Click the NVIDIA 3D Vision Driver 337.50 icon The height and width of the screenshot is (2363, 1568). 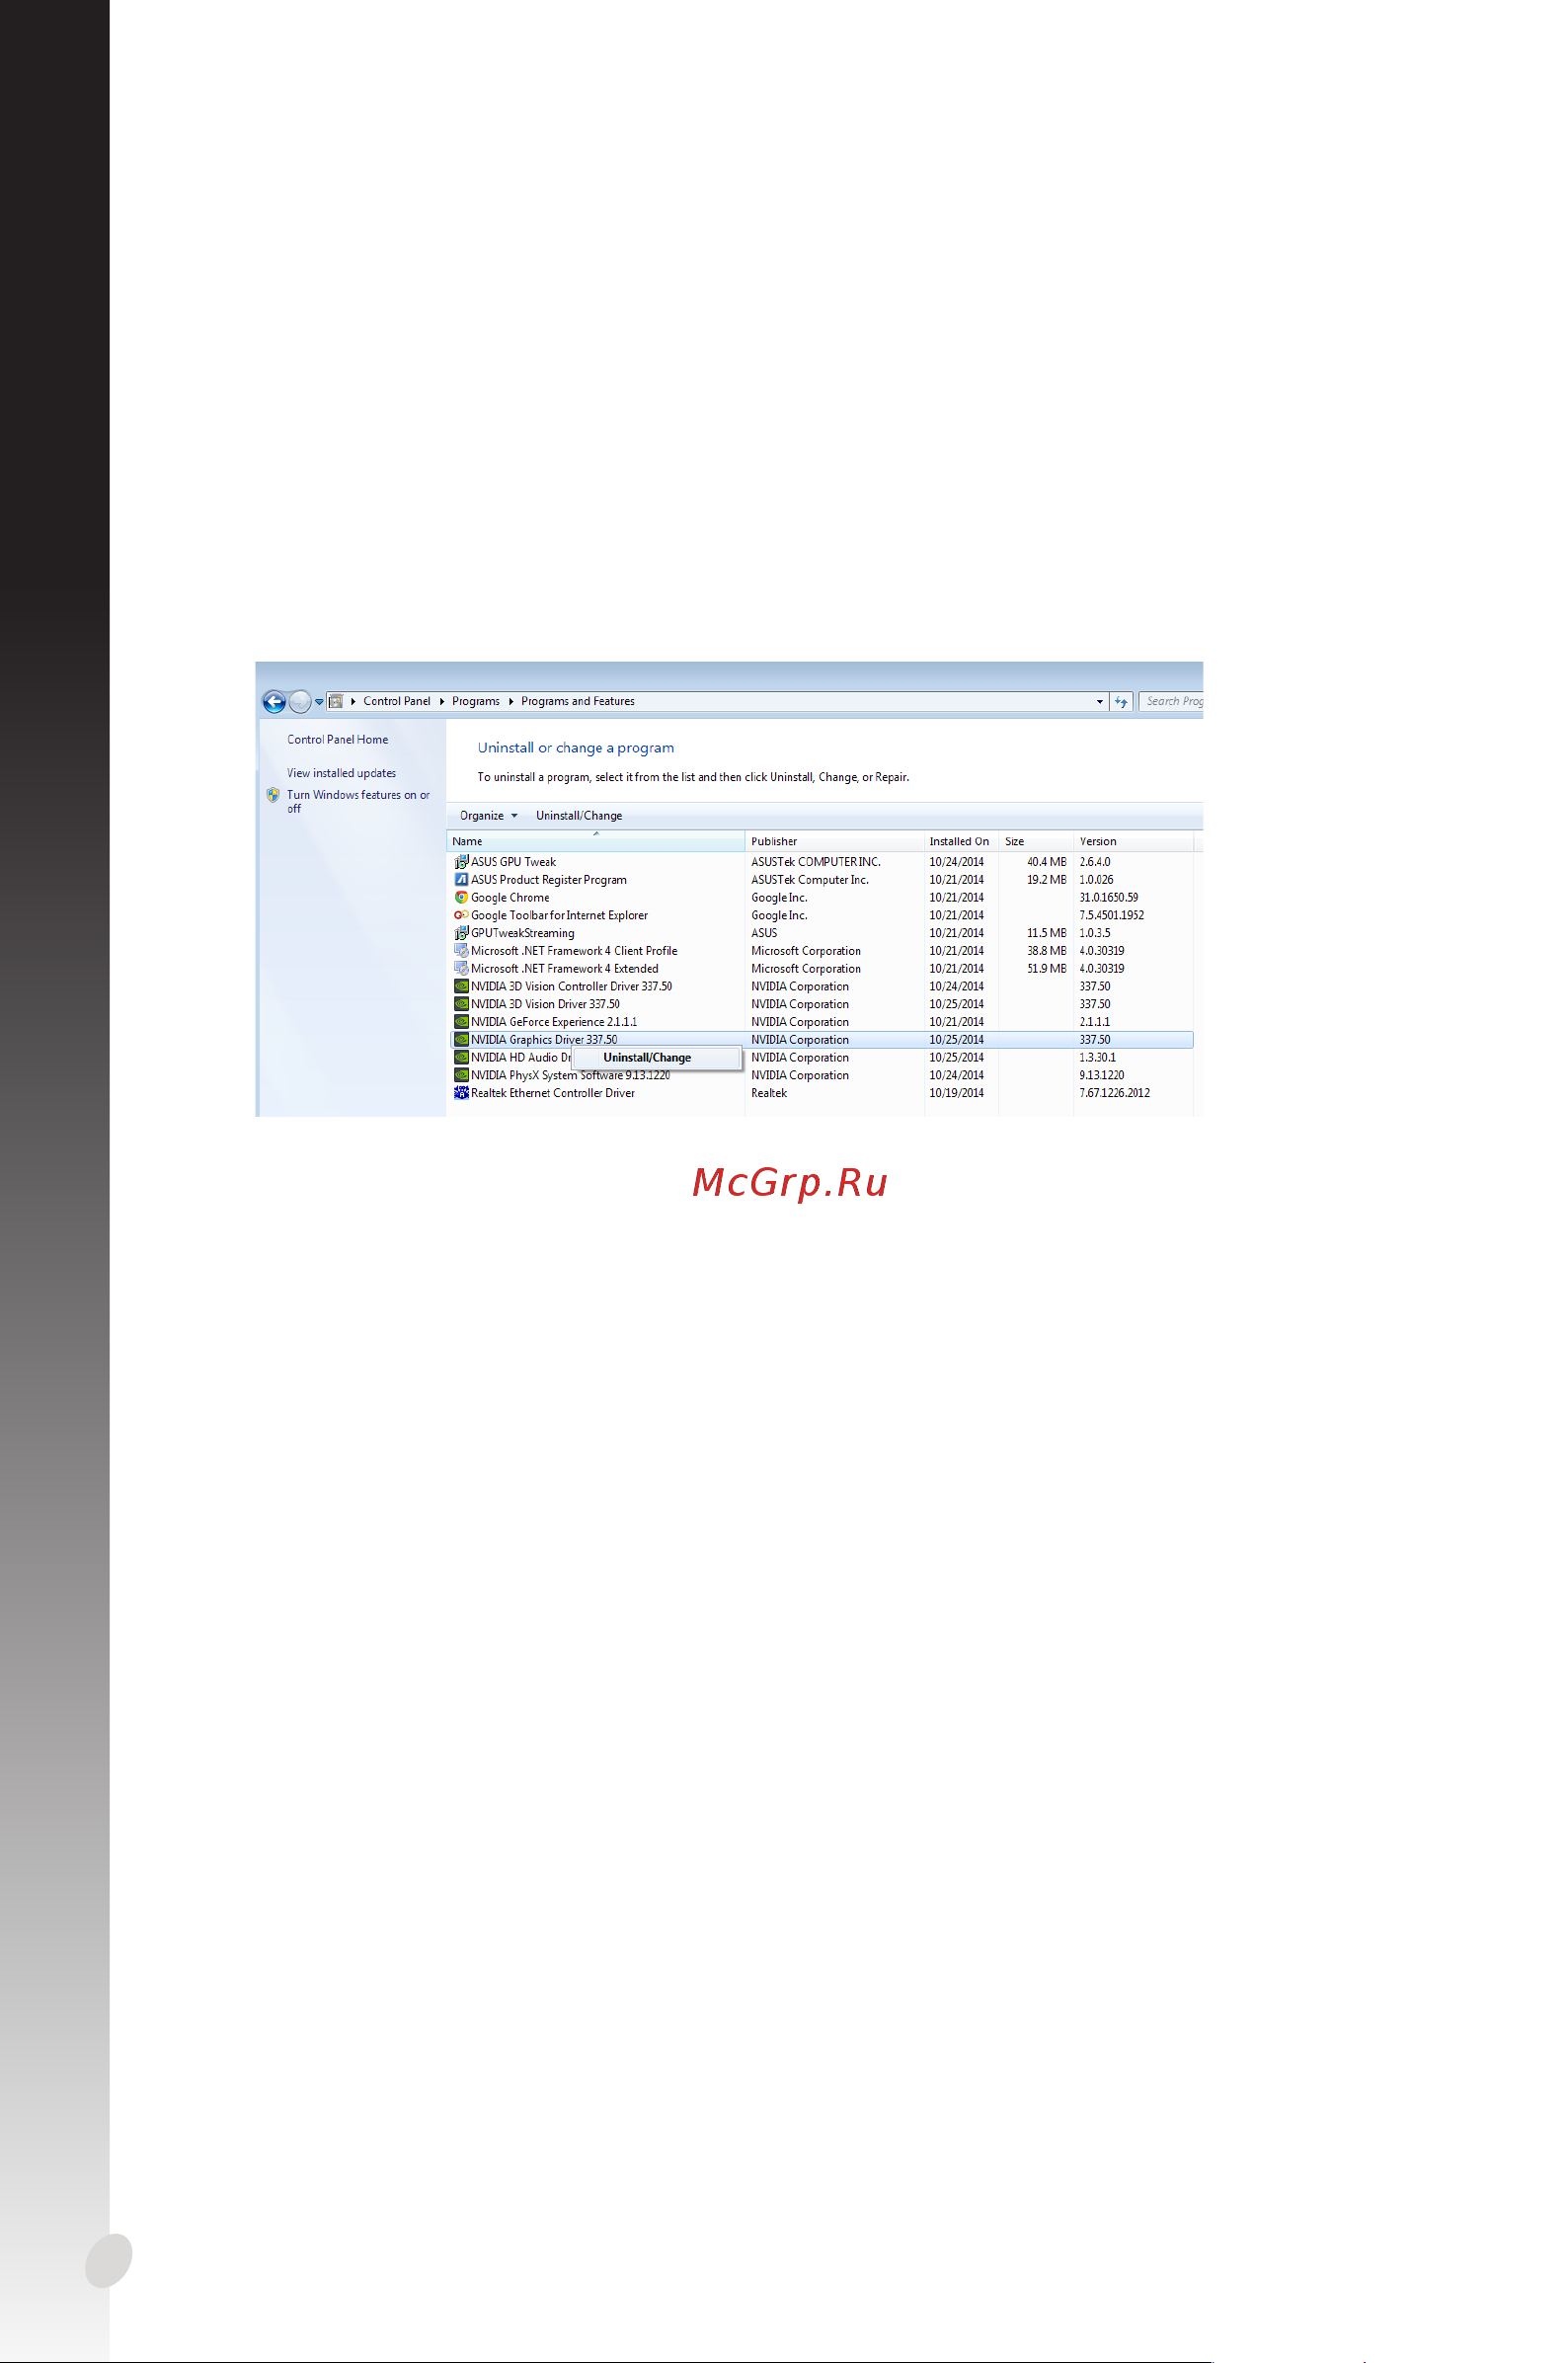(461, 1004)
